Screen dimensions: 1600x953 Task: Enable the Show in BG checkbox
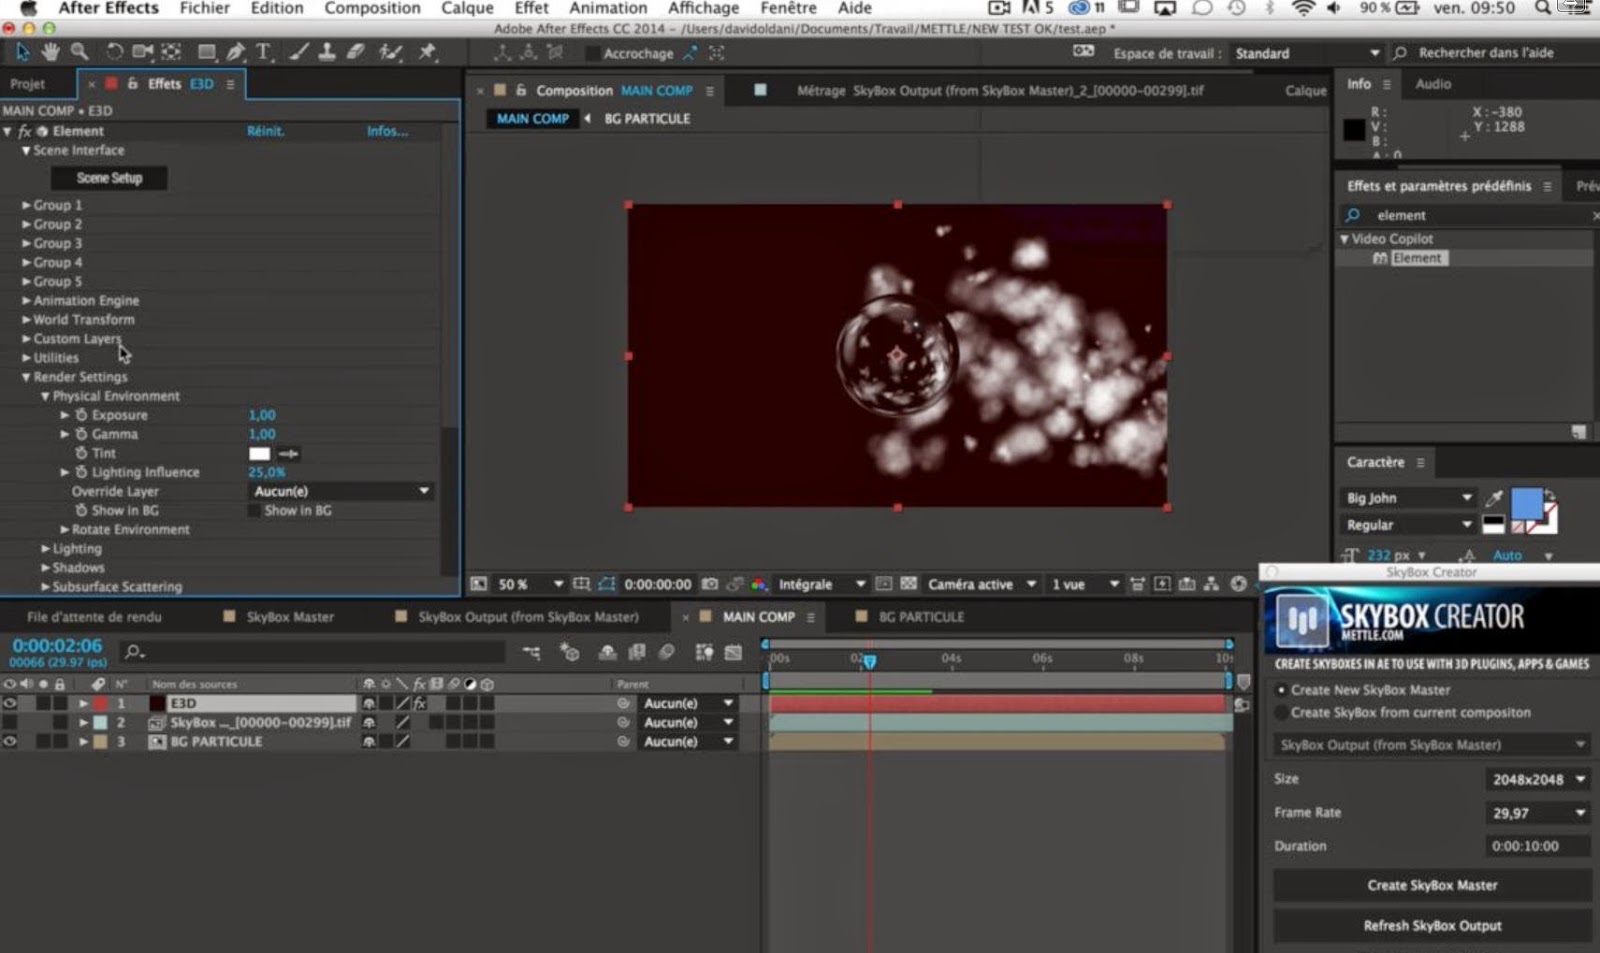pos(254,511)
